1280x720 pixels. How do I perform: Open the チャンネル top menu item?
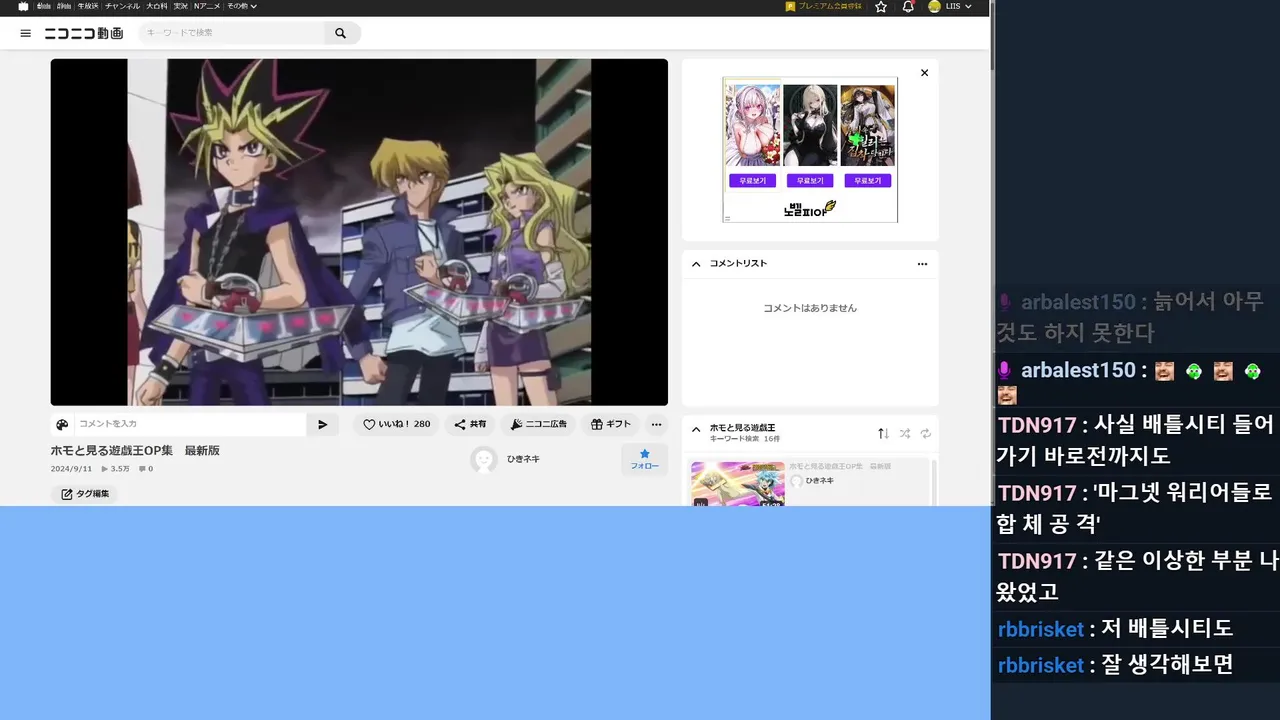pyautogui.click(x=122, y=6)
